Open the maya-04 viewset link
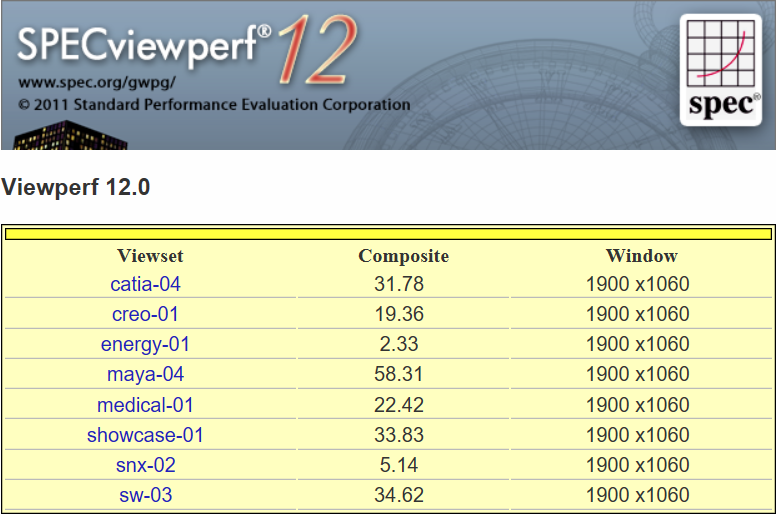The width and height of the screenshot is (776, 514). pos(145,374)
